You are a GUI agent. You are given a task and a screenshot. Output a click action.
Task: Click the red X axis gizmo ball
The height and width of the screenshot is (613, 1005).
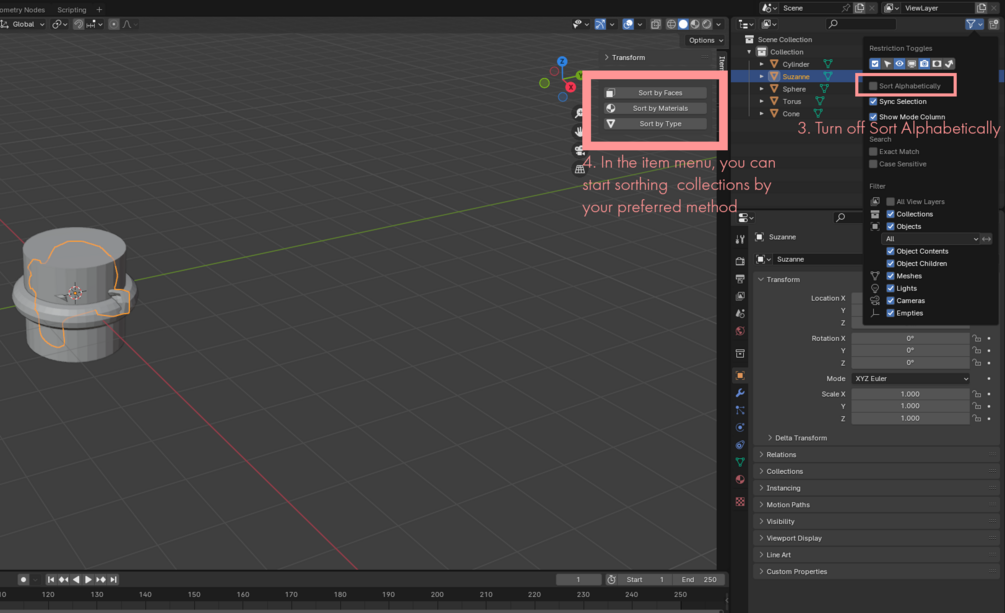point(570,87)
